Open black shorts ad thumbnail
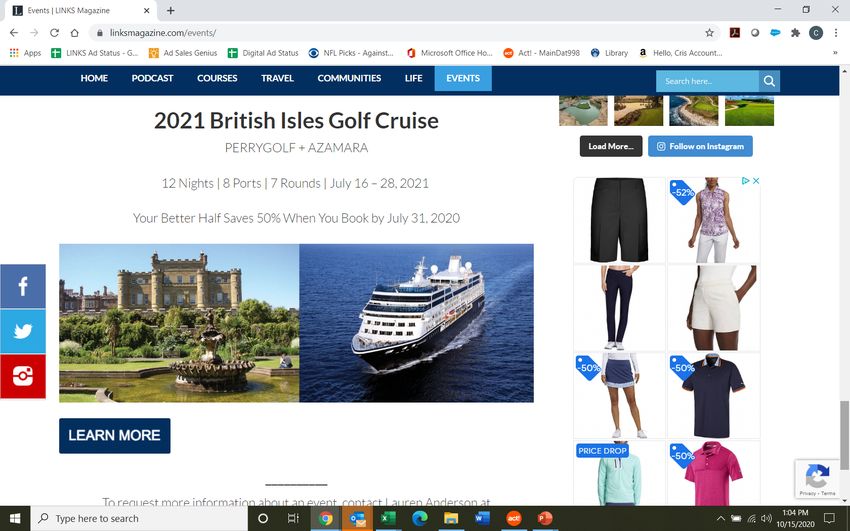 (x=619, y=220)
